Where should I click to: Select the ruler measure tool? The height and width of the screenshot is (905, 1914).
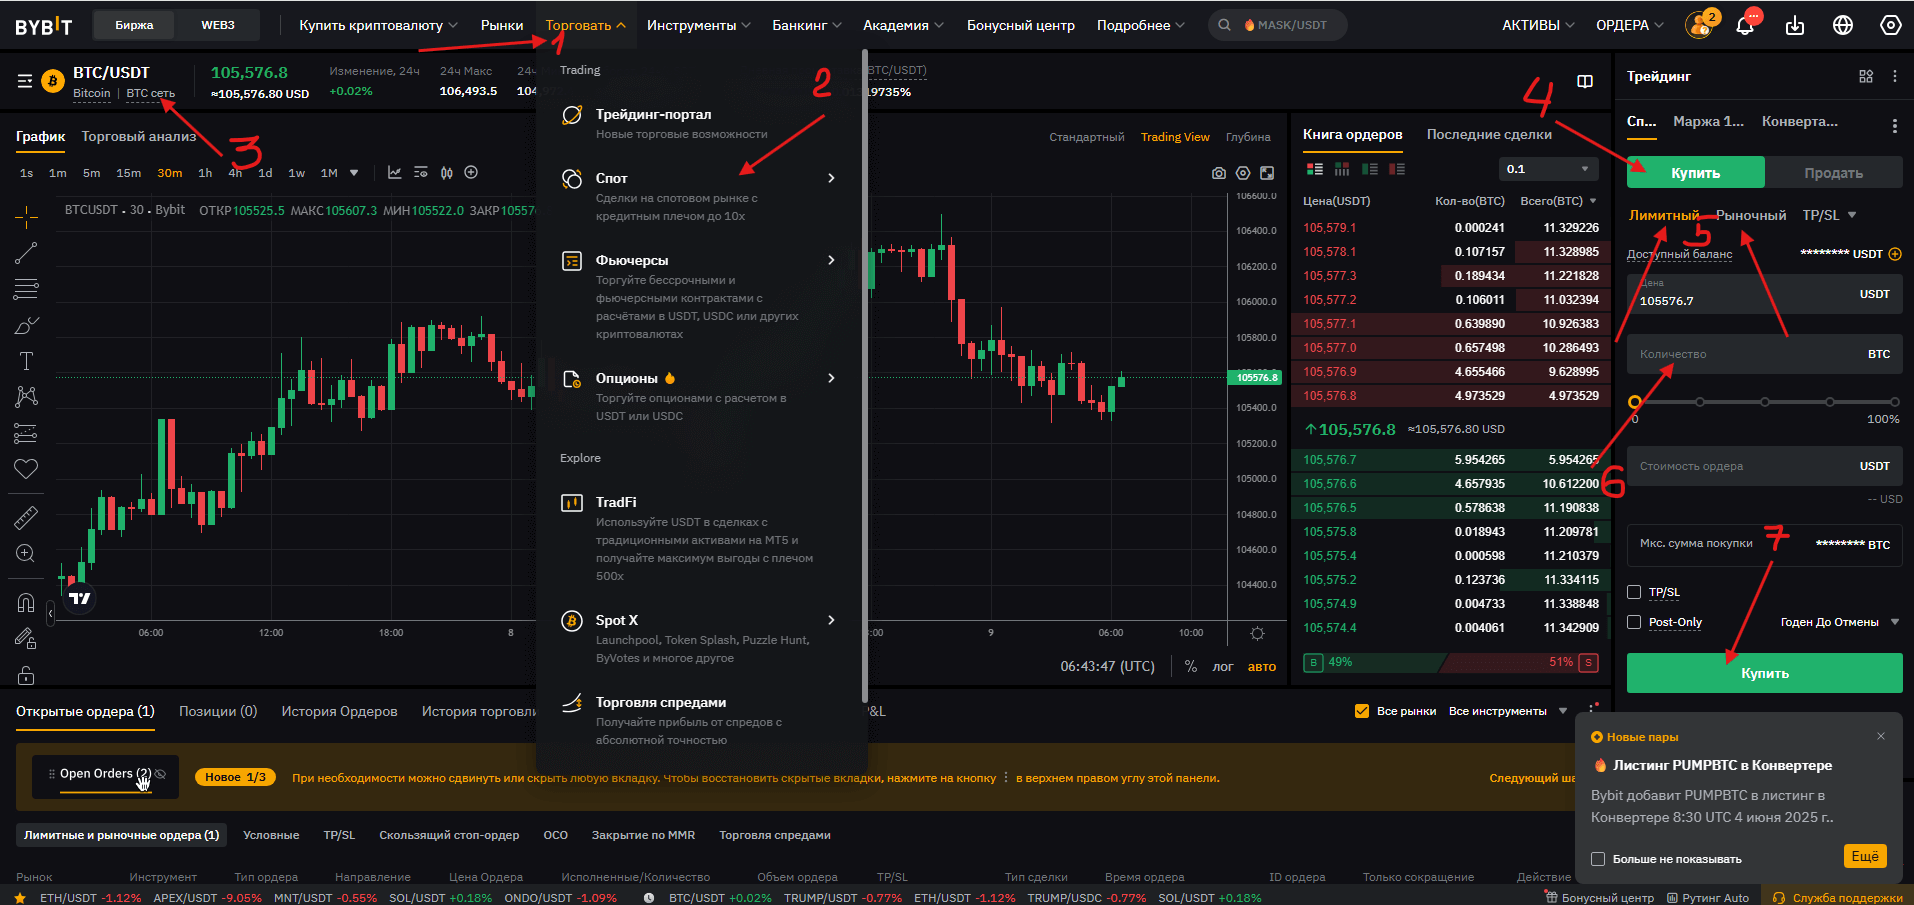point(26,517)
